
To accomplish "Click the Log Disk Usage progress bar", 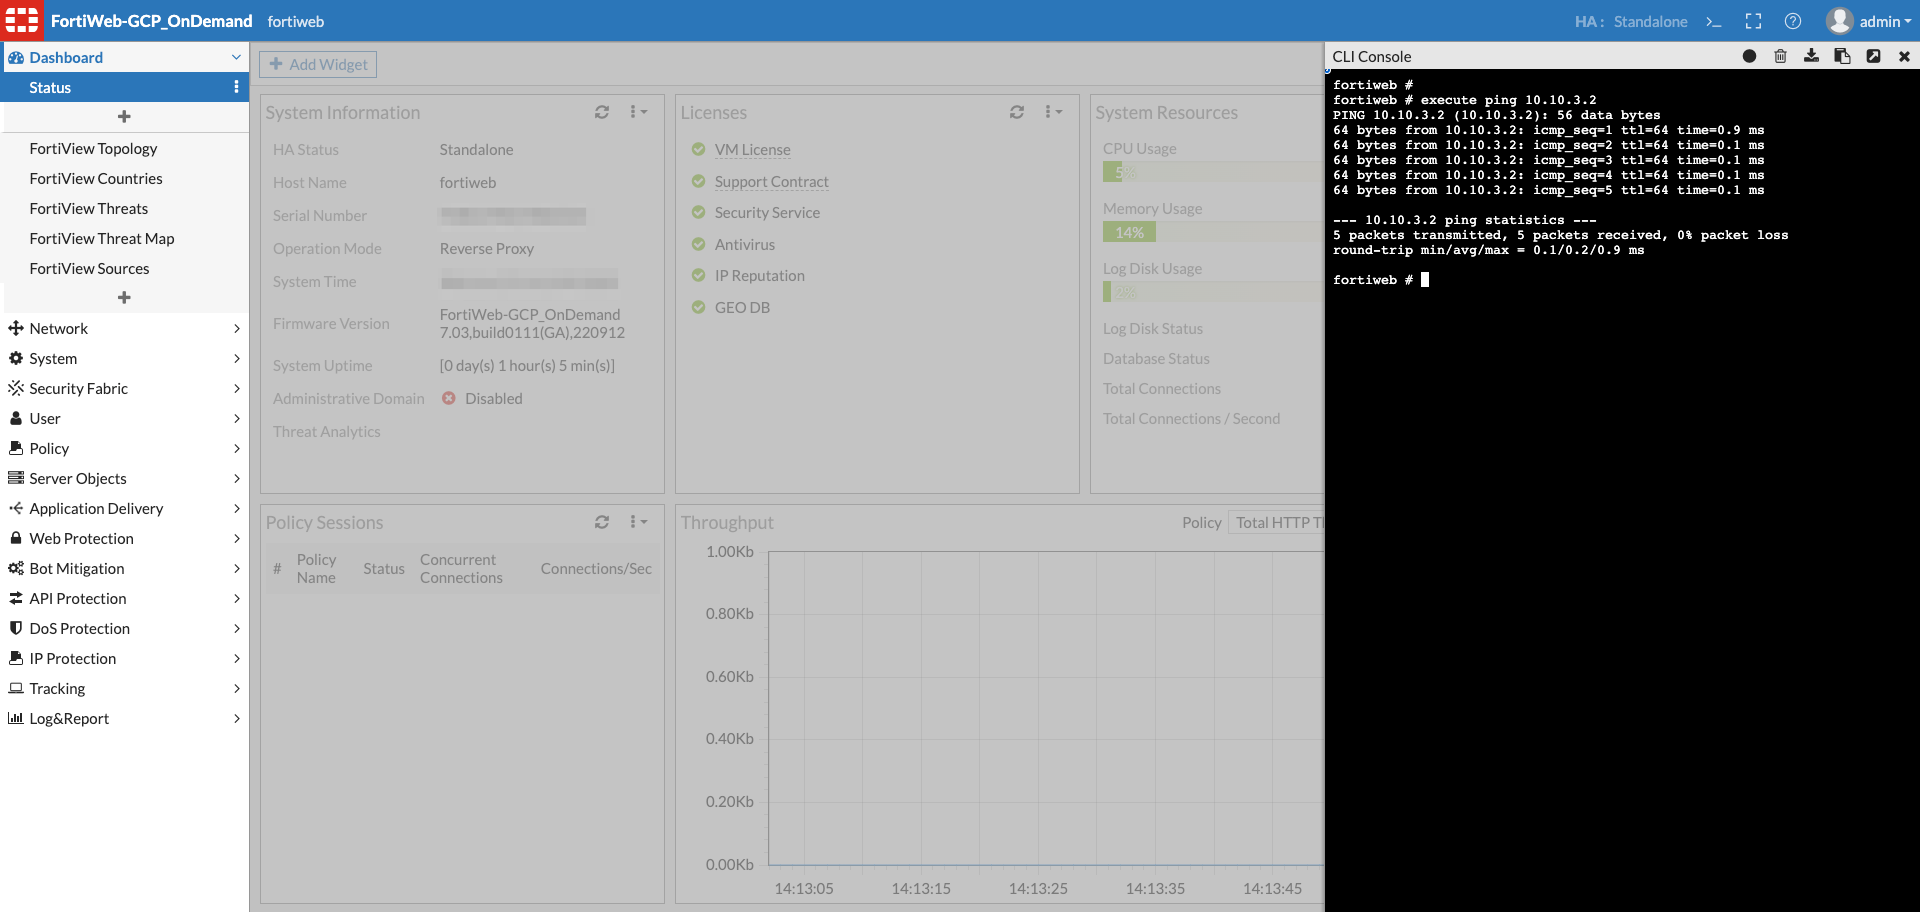I will [1213, 292].
